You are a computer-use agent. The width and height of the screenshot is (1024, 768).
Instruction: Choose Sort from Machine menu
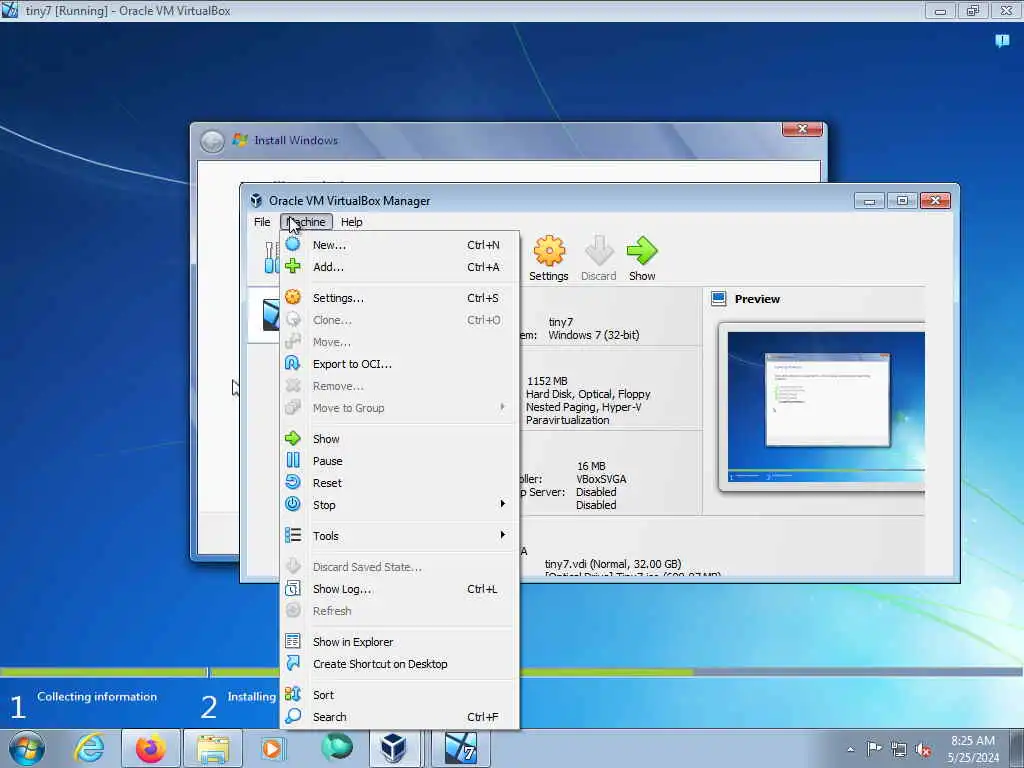coord(400,695)
